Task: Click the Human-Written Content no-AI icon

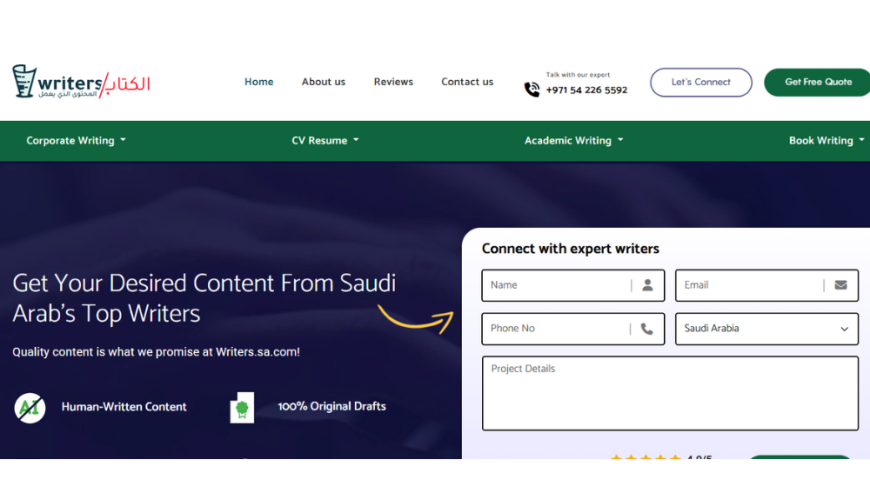Action: click(30, 407)
